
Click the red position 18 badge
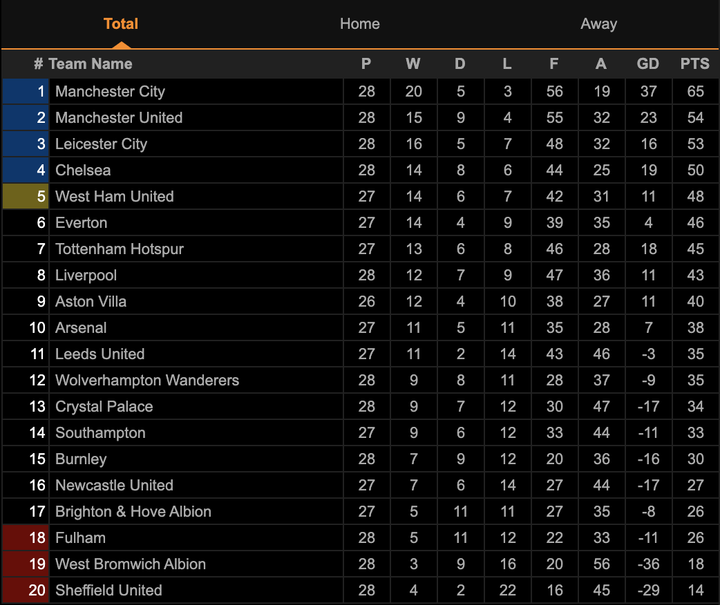pos(26,538)
